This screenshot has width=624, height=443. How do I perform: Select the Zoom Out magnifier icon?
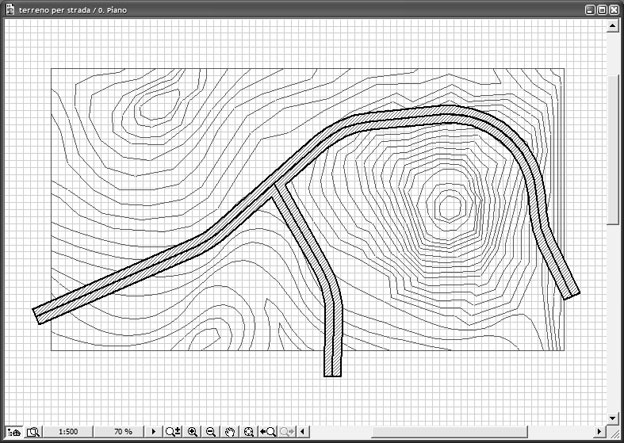(211, 432)
